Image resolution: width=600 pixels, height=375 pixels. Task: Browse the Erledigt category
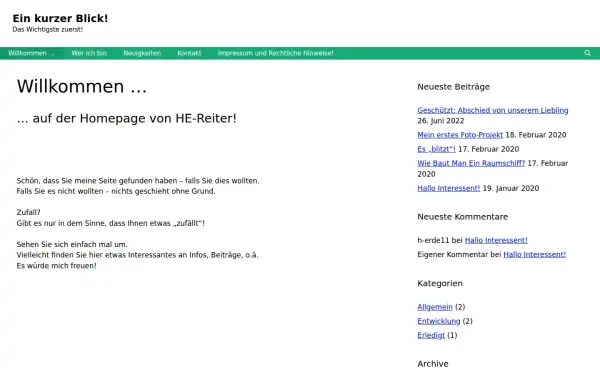[x=431, y=335]
